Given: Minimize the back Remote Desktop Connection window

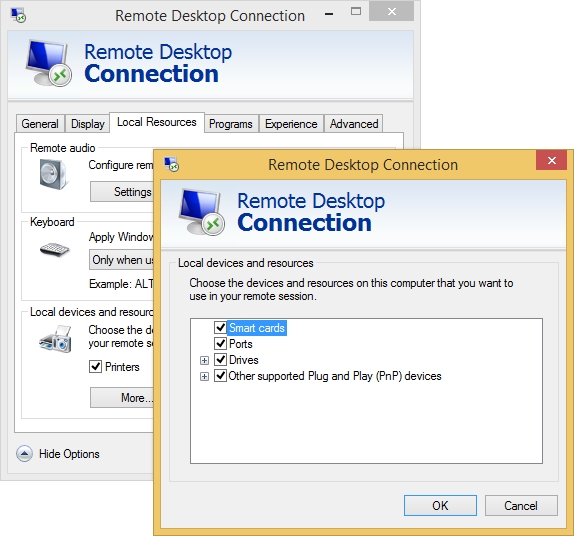Looking at the screenshot, I should click(x=329, y=14).
